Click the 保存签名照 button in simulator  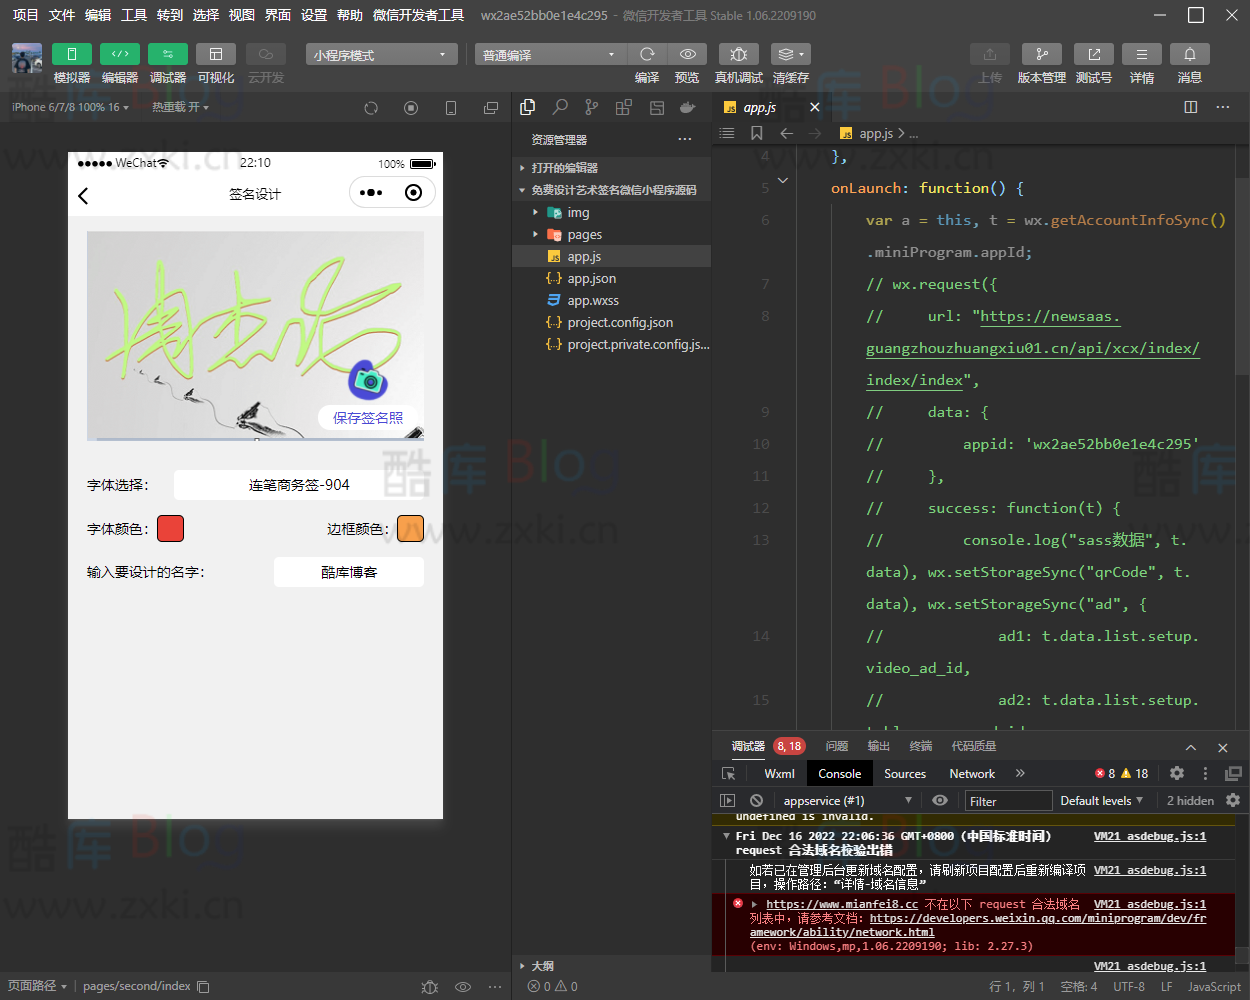tap(368, 418)
